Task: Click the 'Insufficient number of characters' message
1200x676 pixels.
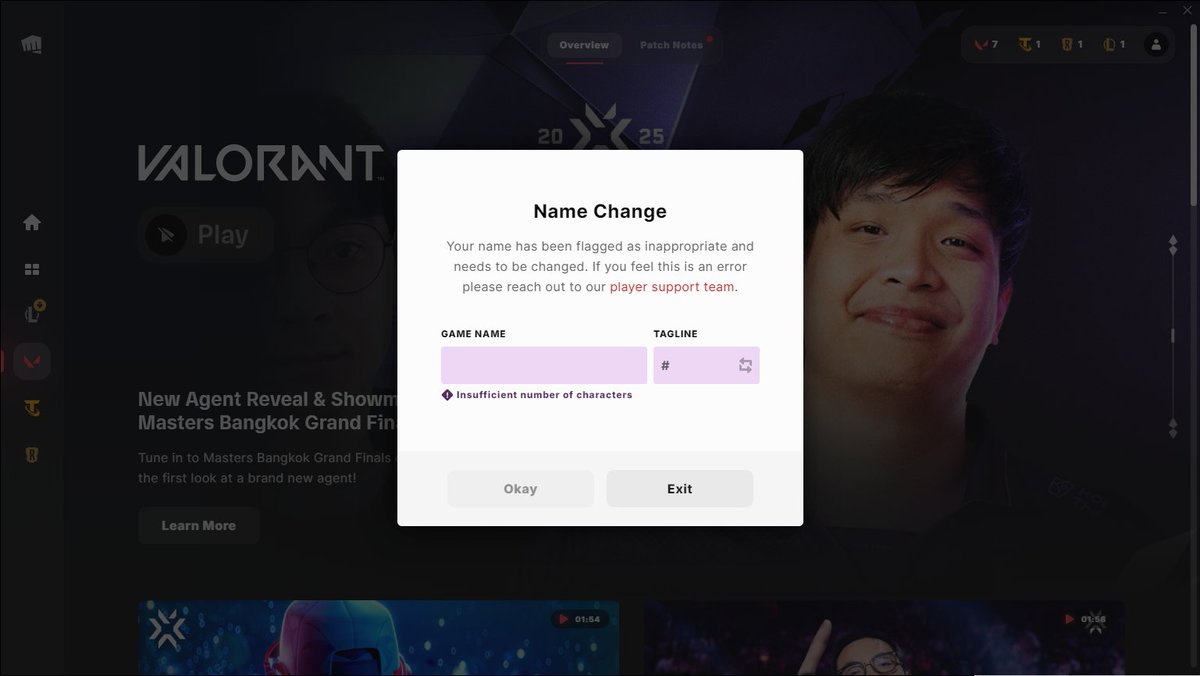Action: (x=544, y=395)
